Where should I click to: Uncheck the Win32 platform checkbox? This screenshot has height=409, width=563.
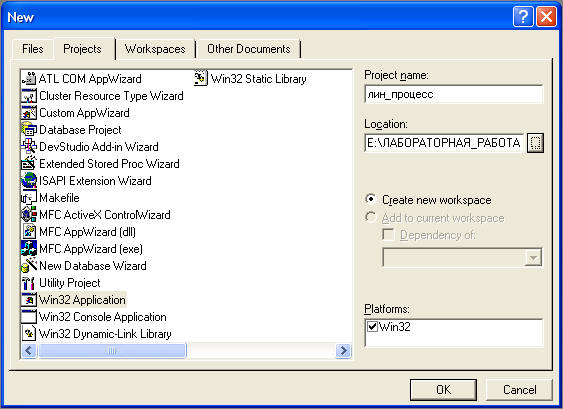pos(372,326)
